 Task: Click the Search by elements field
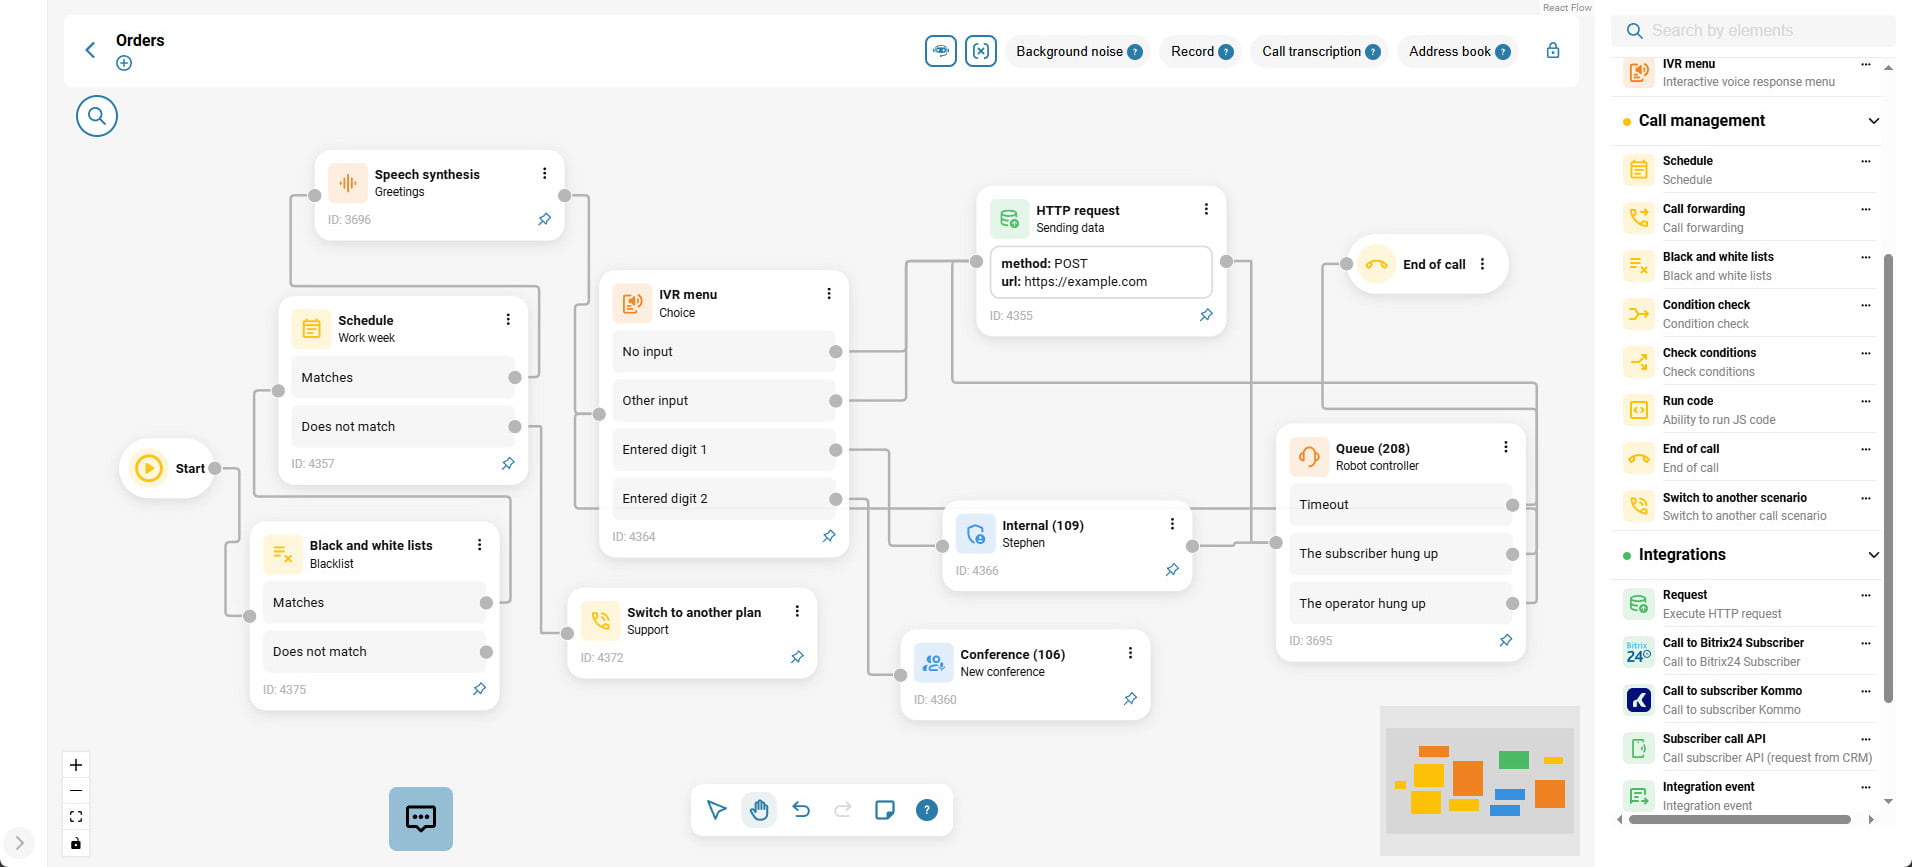[1760, 31]
